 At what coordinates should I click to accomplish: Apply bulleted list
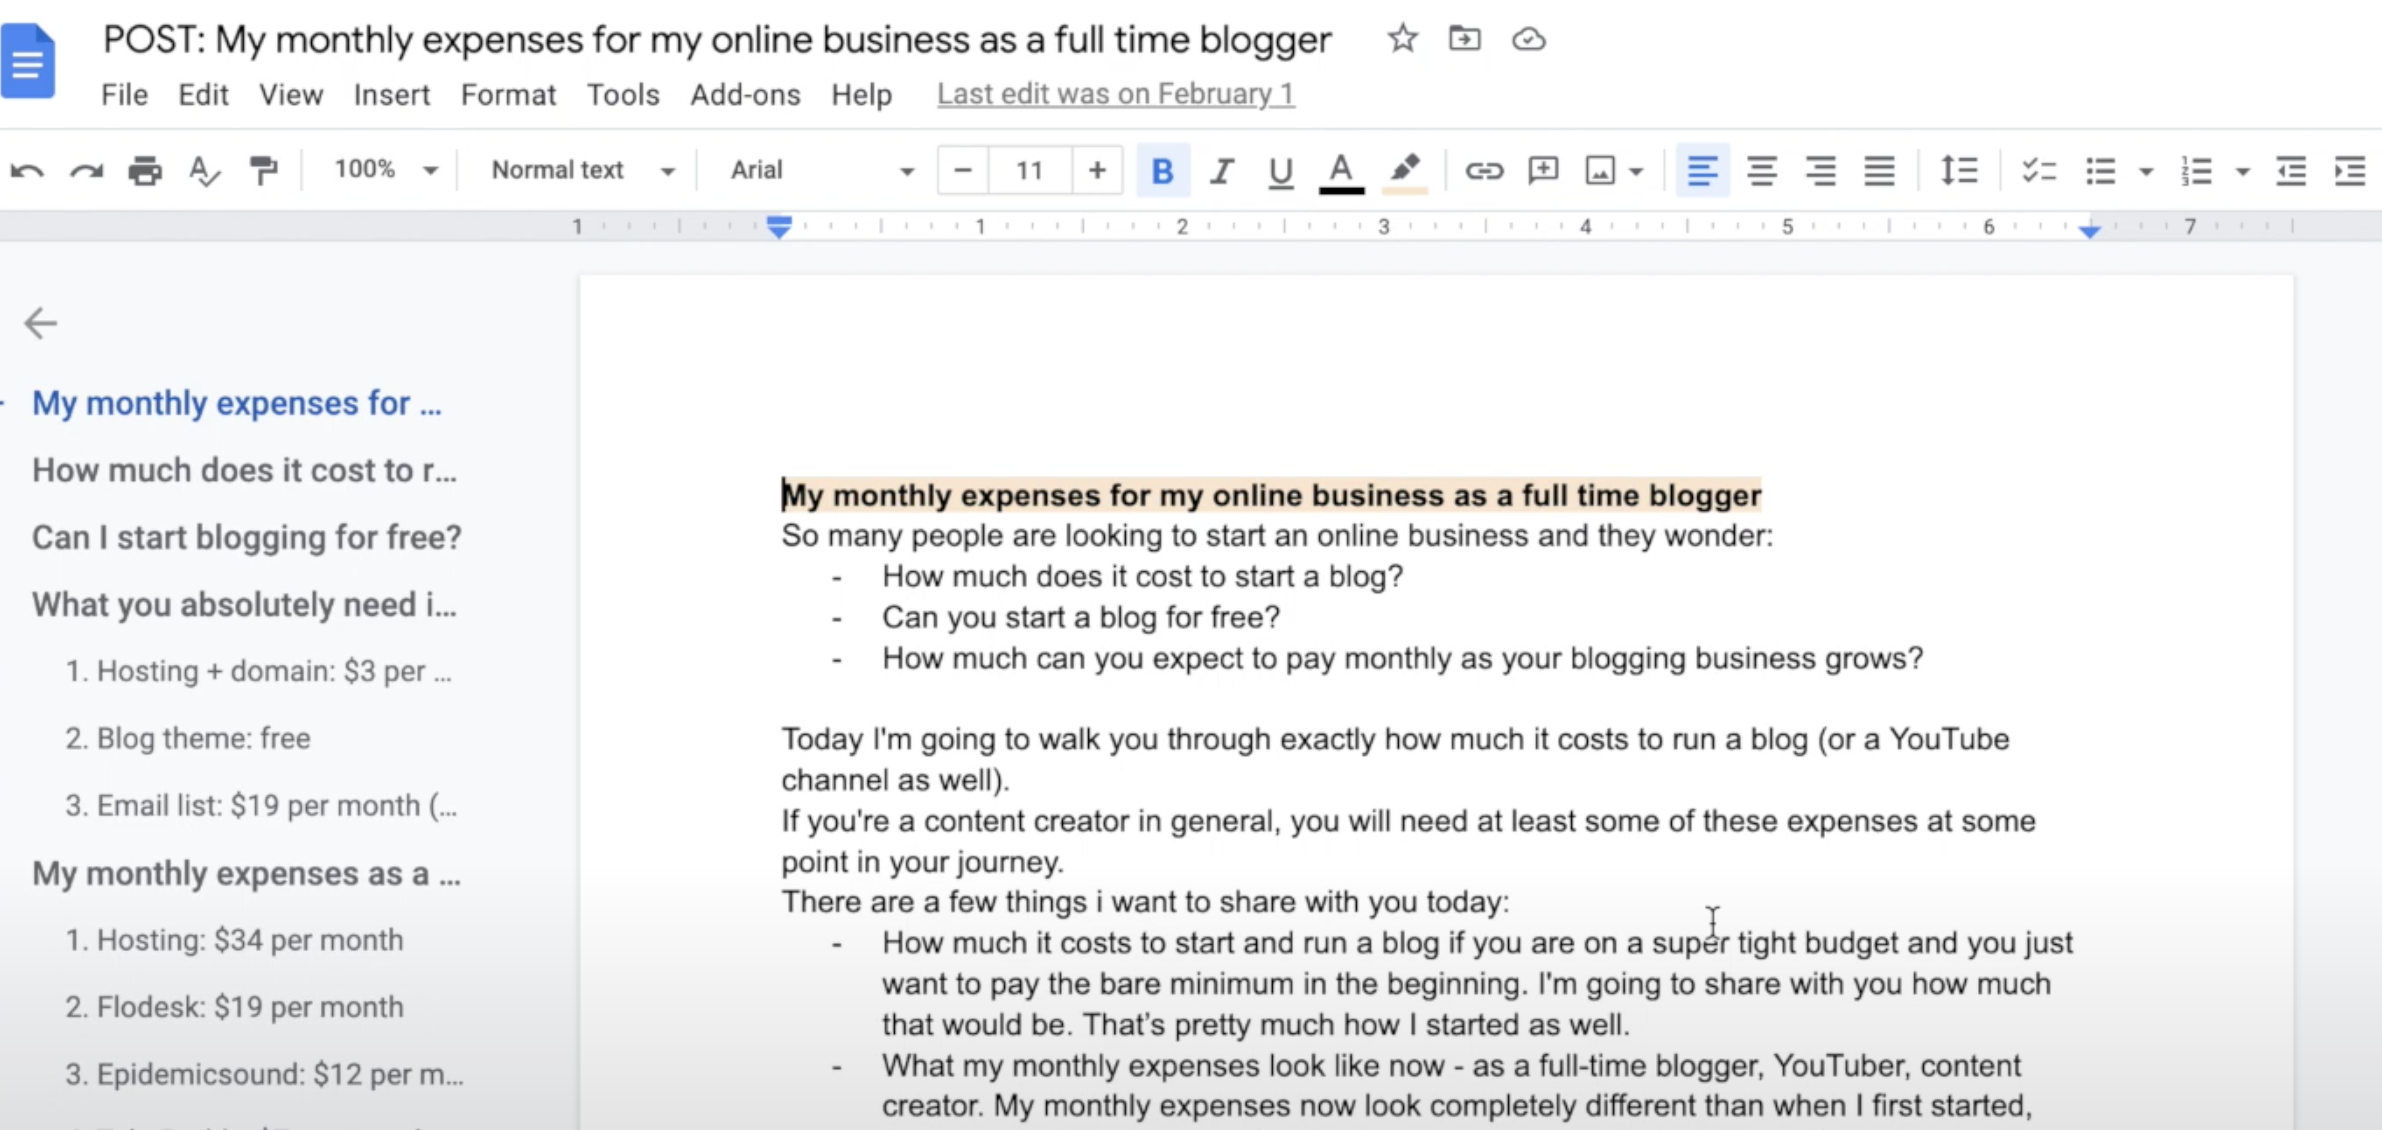click(x=2100, y=171)
